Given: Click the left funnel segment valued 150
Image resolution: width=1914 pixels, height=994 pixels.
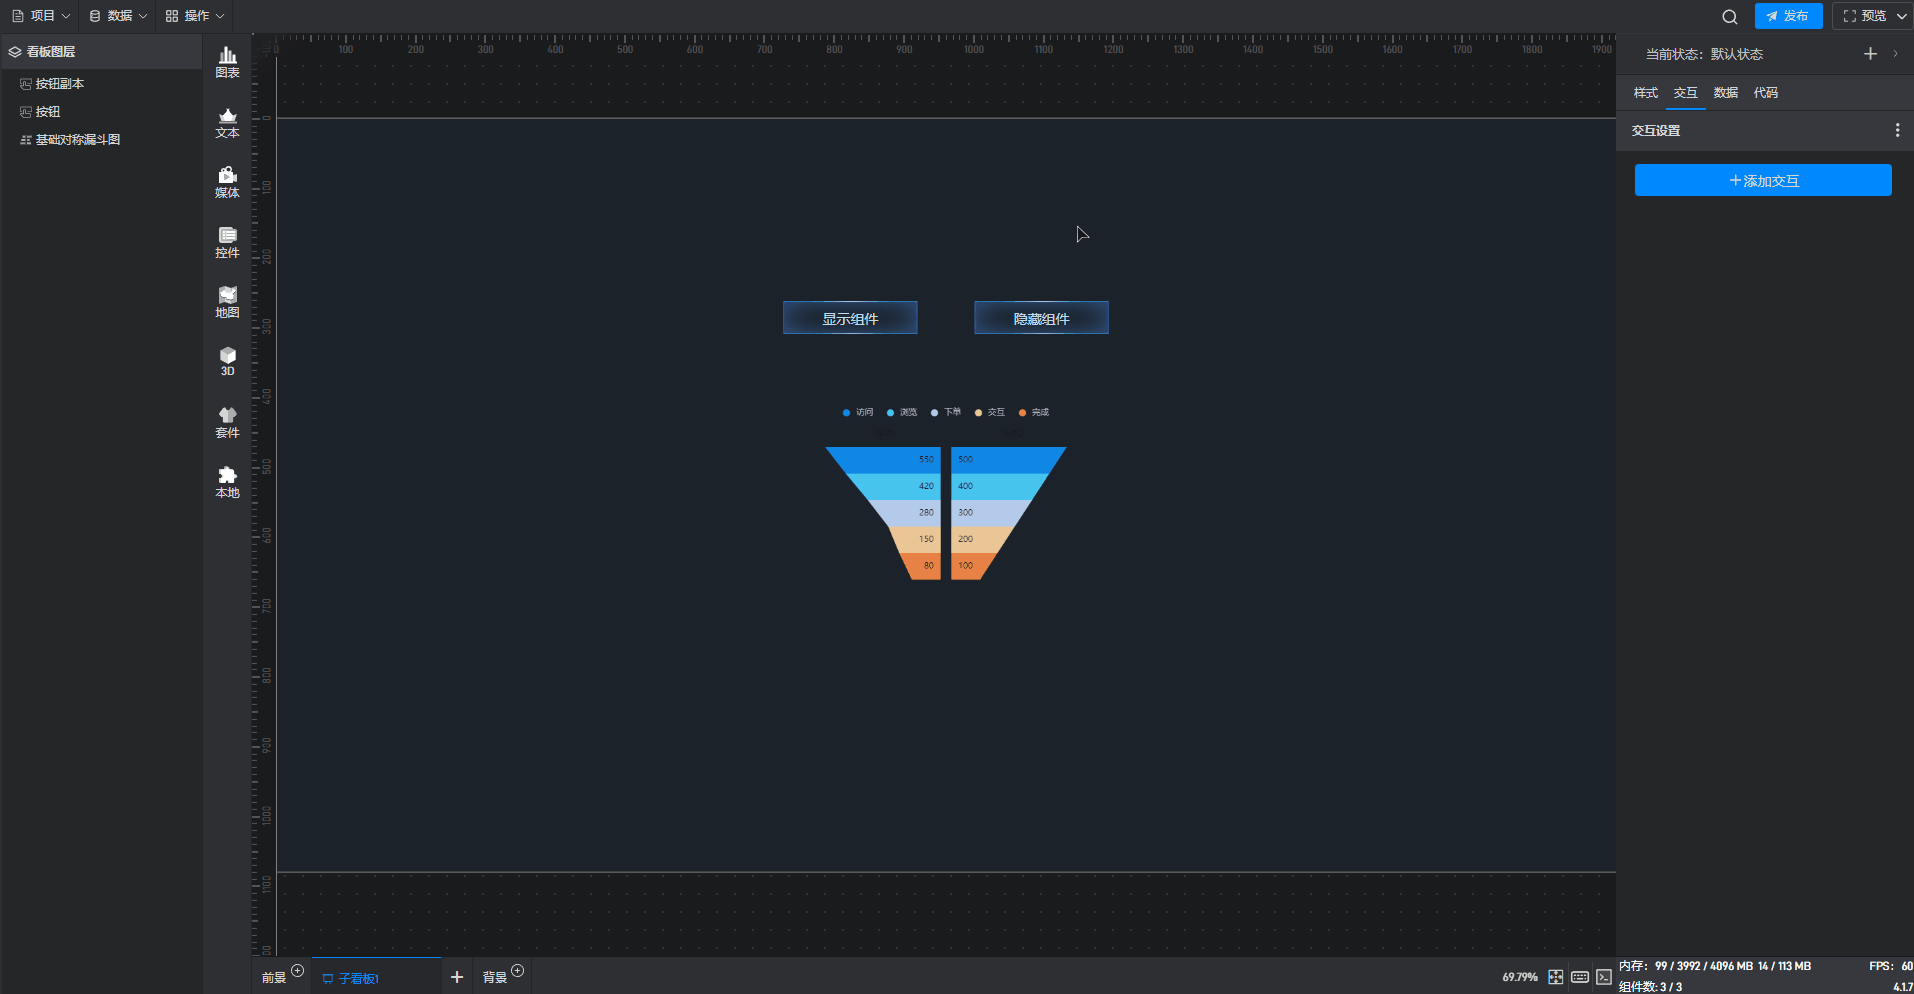Looking at the screenshot, I should pos(915,540).
